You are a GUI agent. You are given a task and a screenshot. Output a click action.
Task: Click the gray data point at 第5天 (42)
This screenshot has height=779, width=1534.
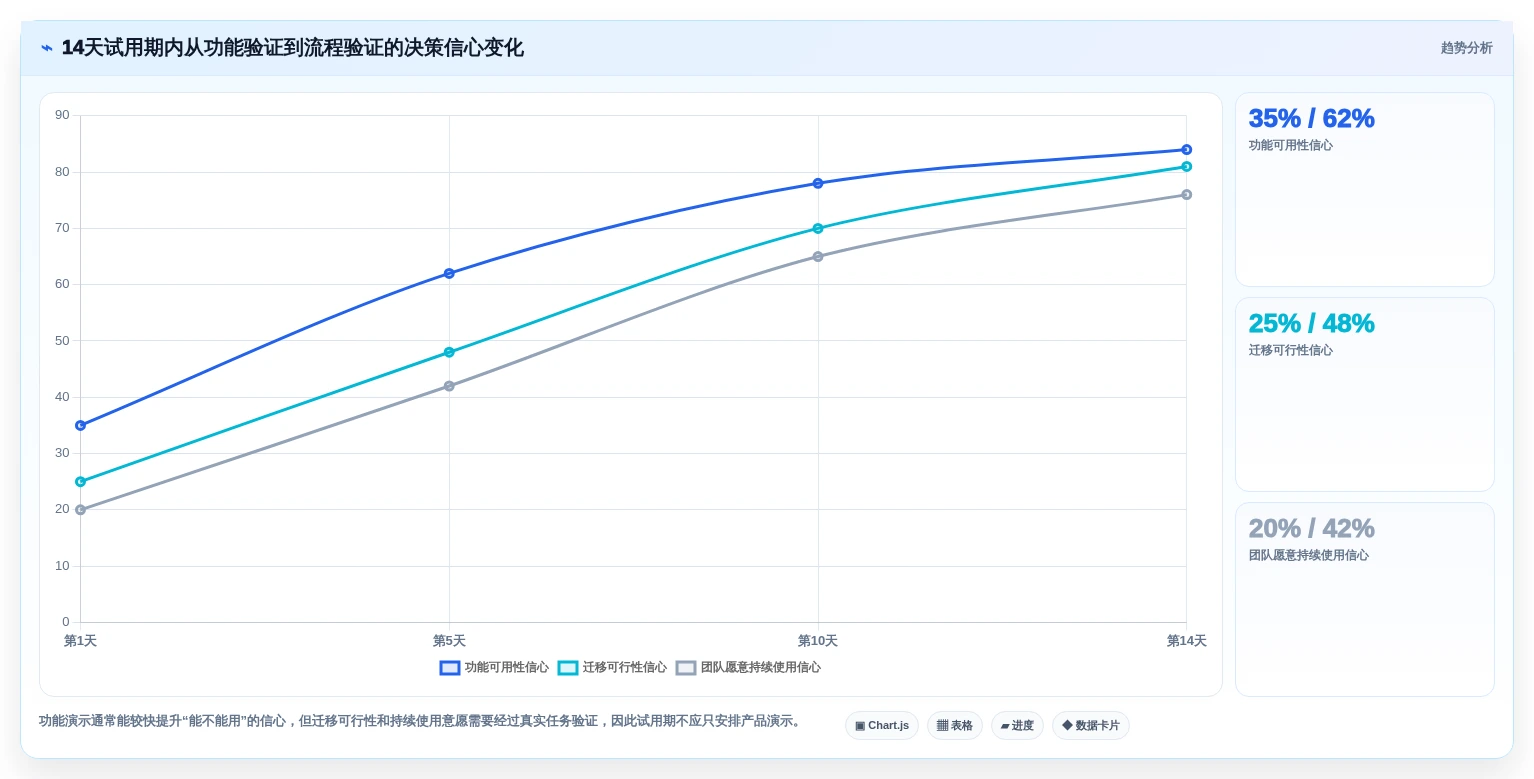pos(449,386)
